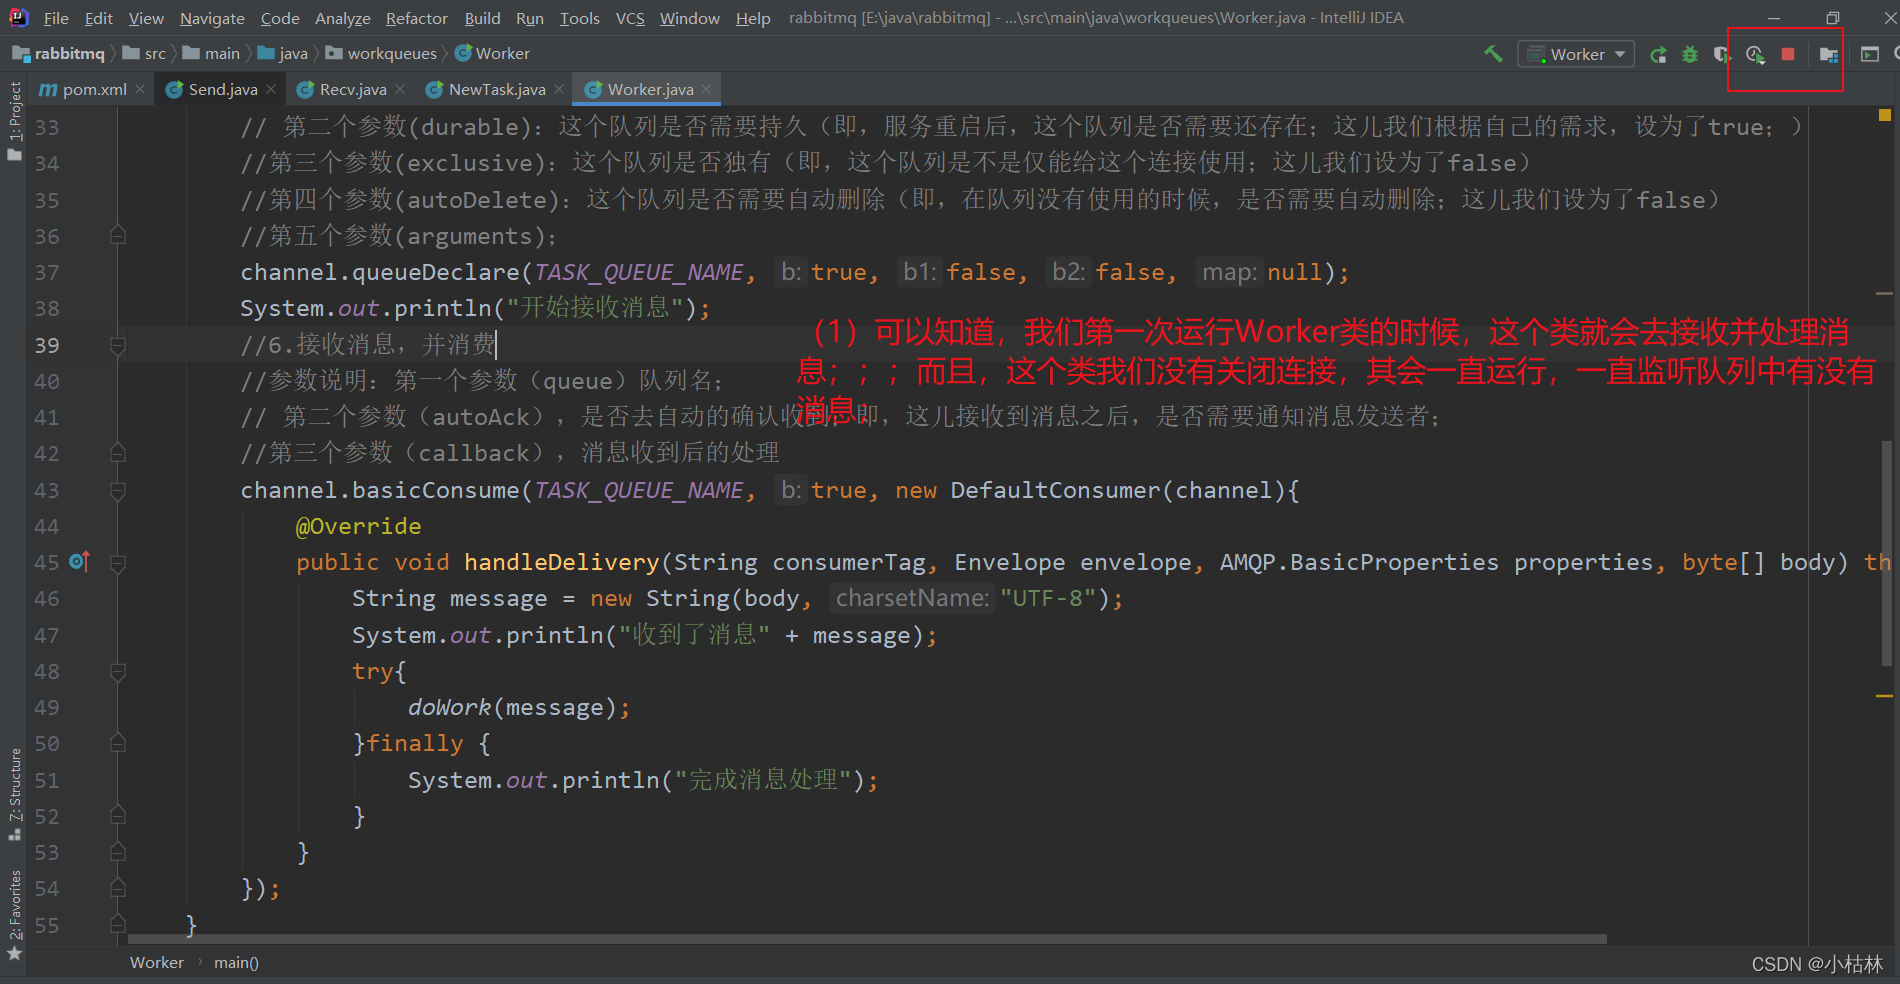The height and width of the screenshot is (984, 1900).
Task: Open the Tools menu
Action: pyautogui.click(x=580, y=18)
